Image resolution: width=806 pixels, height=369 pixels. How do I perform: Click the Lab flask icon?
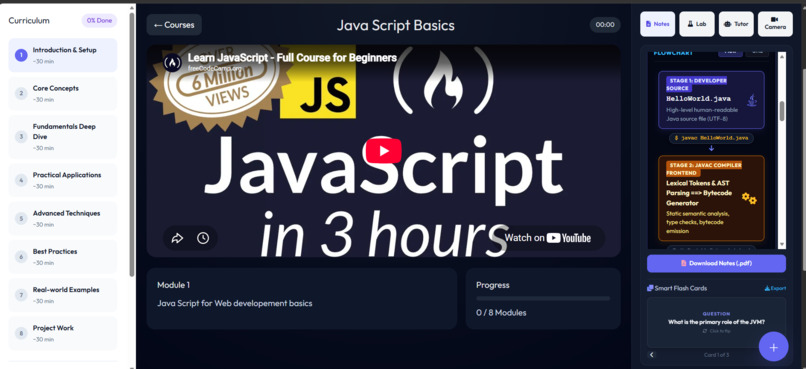[x=689, y=24]
